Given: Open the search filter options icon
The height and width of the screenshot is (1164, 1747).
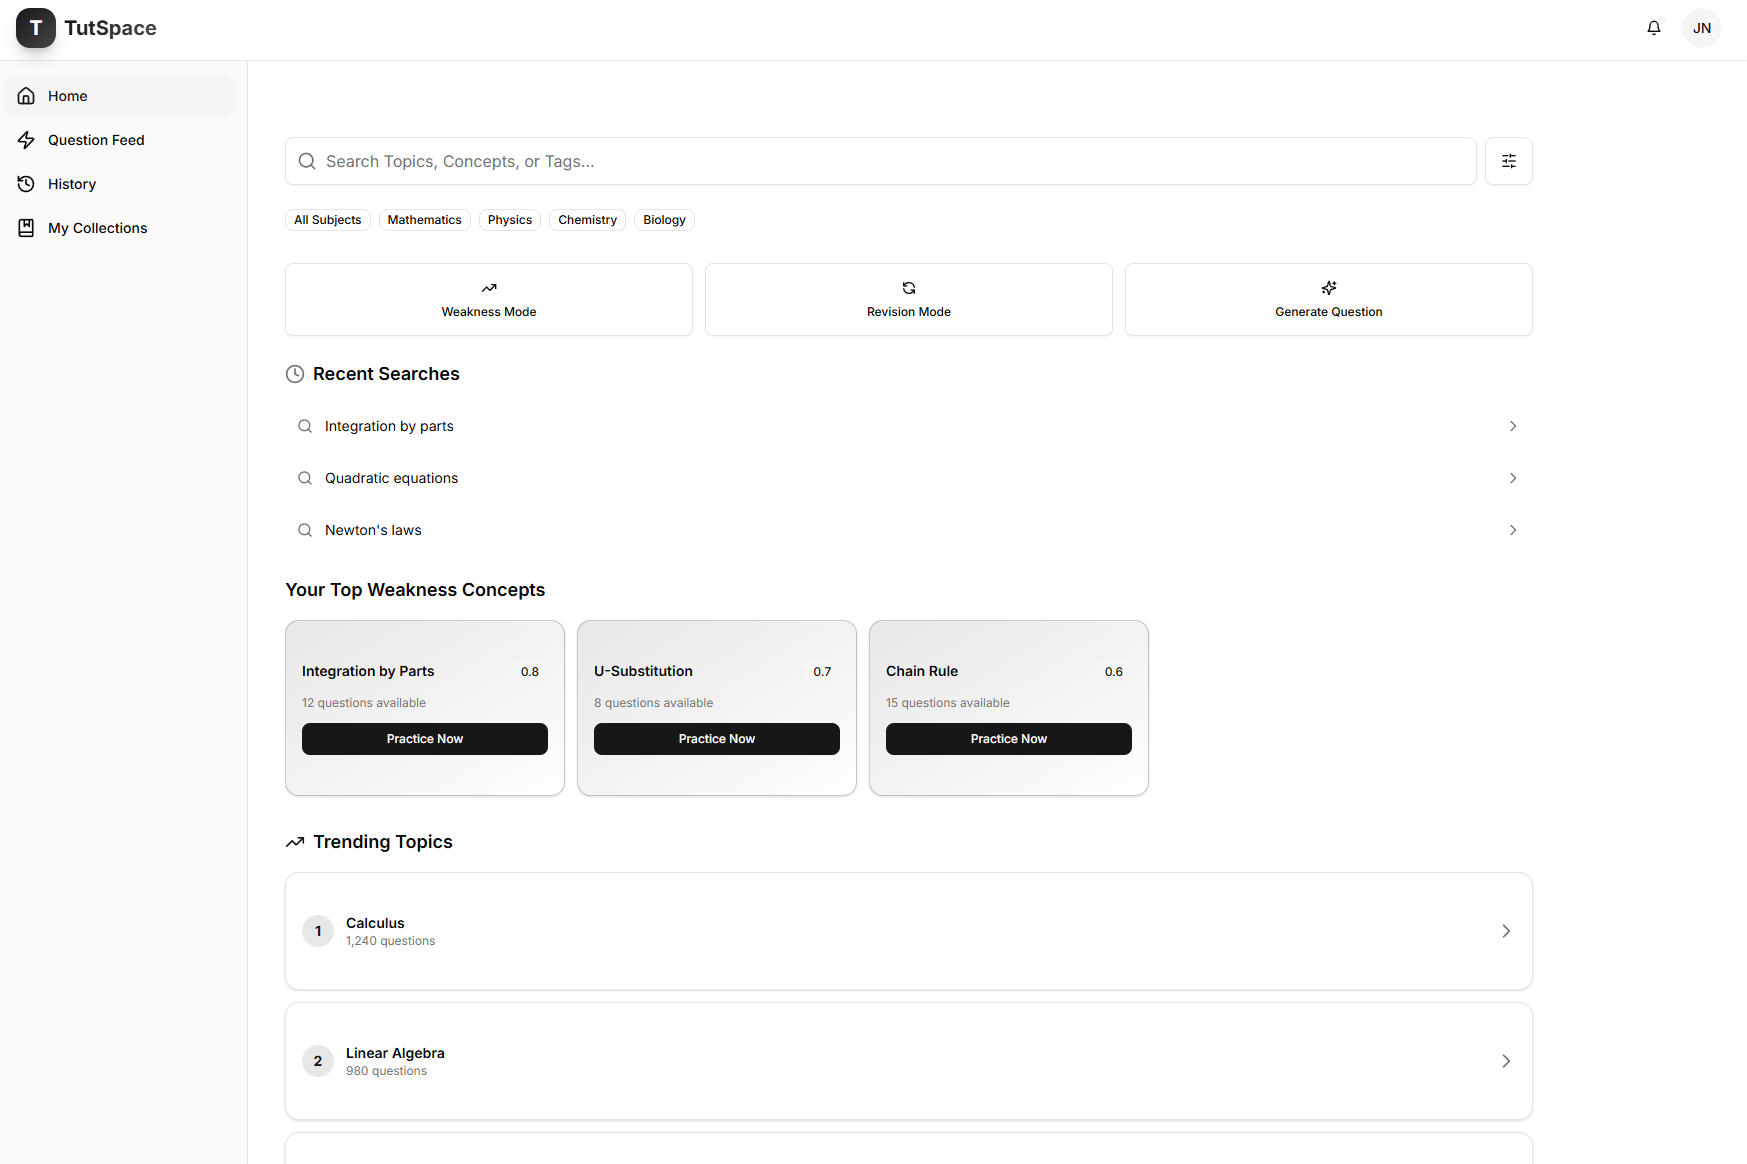Looking at the screenshot, I should [x=1508, y=161].
